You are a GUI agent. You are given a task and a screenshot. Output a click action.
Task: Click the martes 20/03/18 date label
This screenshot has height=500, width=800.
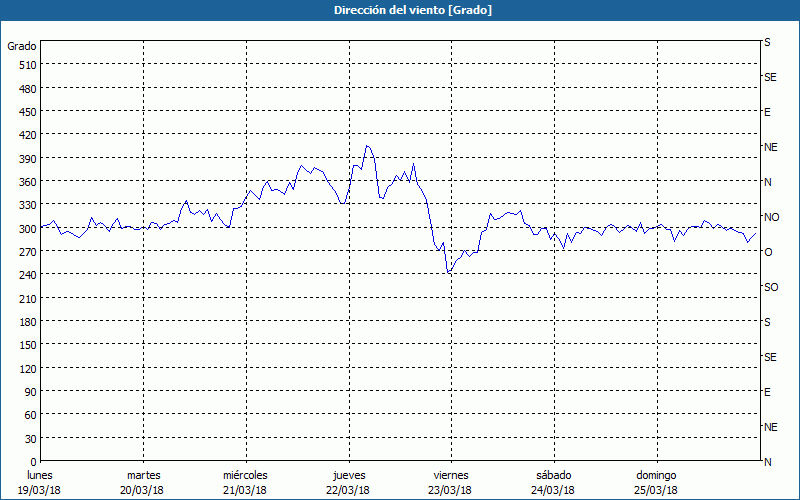tap(143, 482)
